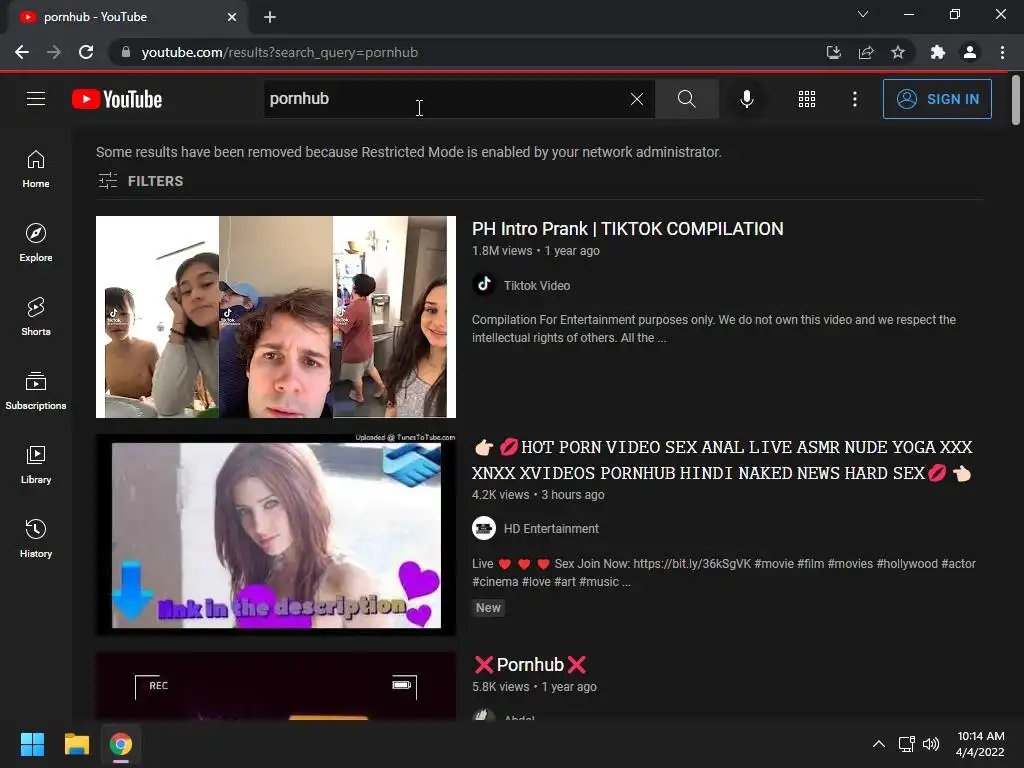View site info via the lock icon

[x=125, y=52]
